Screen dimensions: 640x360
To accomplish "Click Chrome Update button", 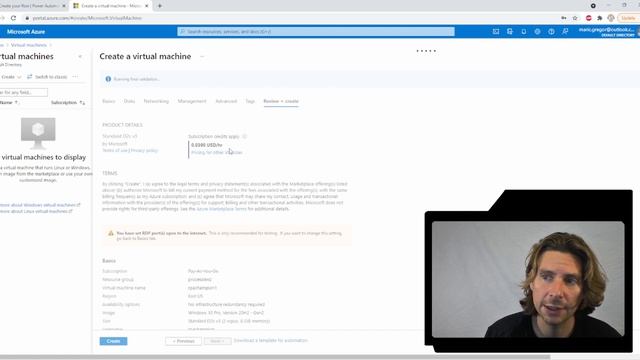I will coord(628,18).
